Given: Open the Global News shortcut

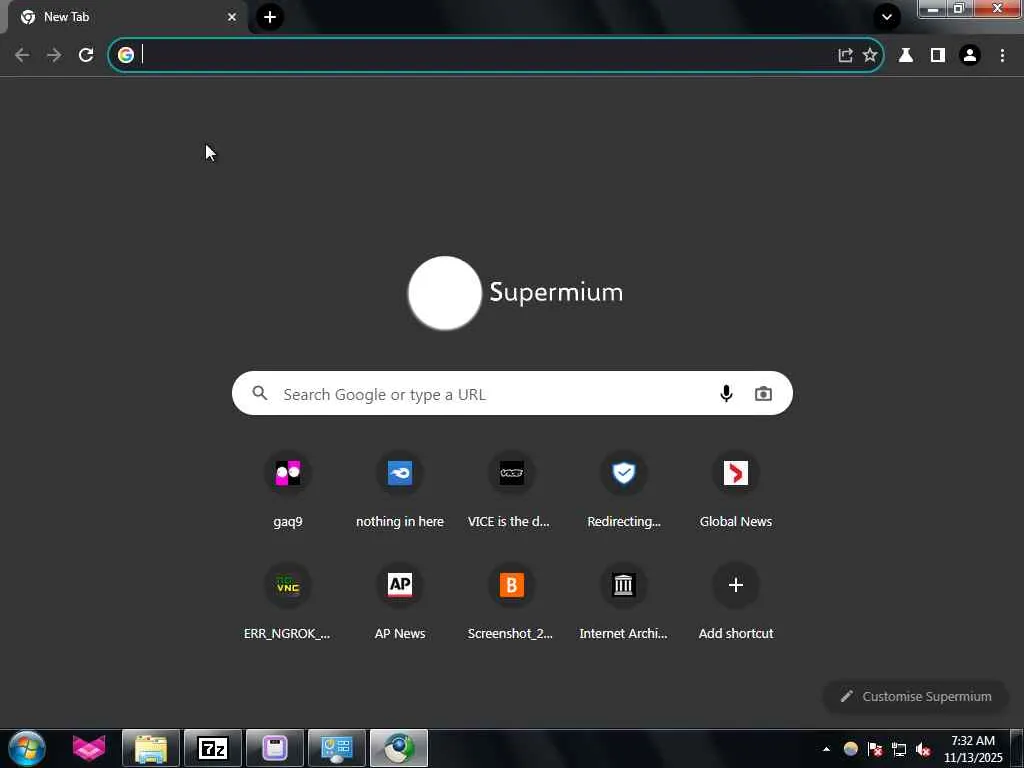Looking at the screenshot, I should (736, 490).
